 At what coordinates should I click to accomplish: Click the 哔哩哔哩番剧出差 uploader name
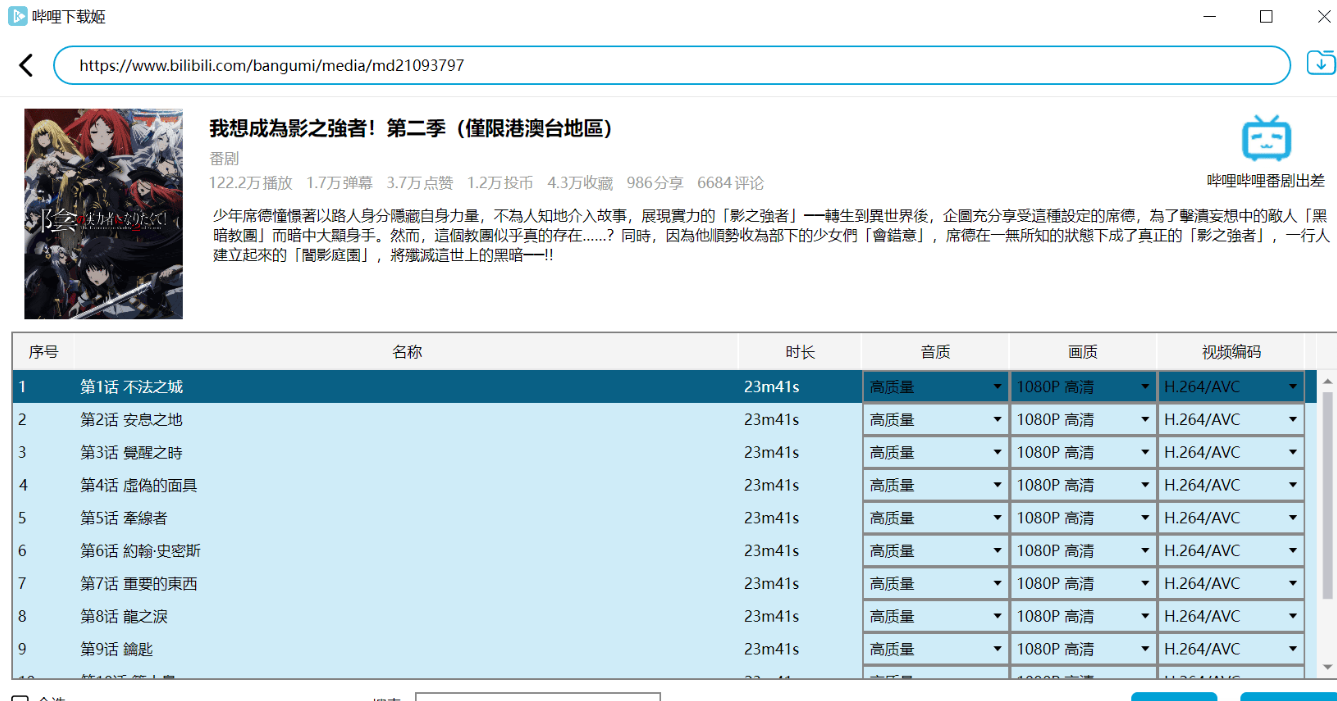(1266, 181)
